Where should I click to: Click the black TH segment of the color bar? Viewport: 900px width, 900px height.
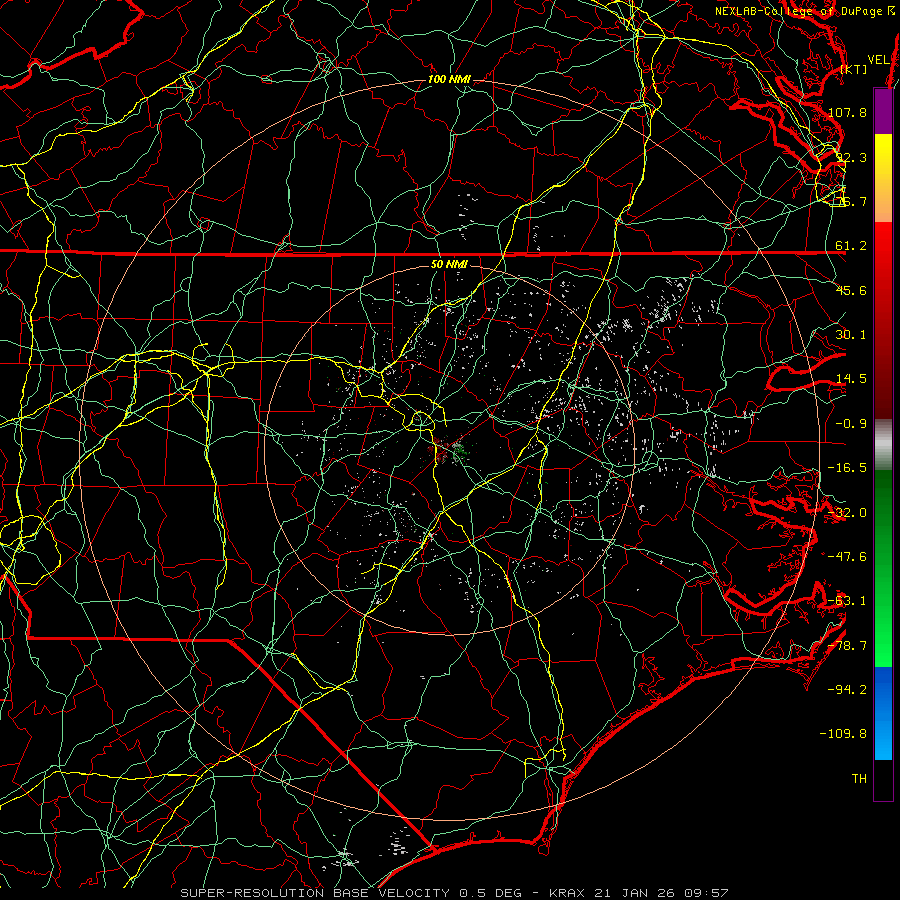883,779
